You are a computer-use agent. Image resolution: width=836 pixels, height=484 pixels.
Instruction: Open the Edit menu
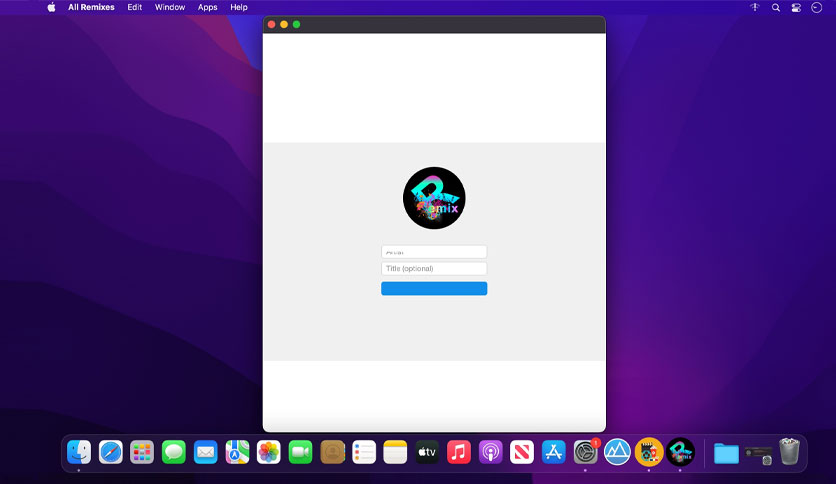click(x=134, y=7)
